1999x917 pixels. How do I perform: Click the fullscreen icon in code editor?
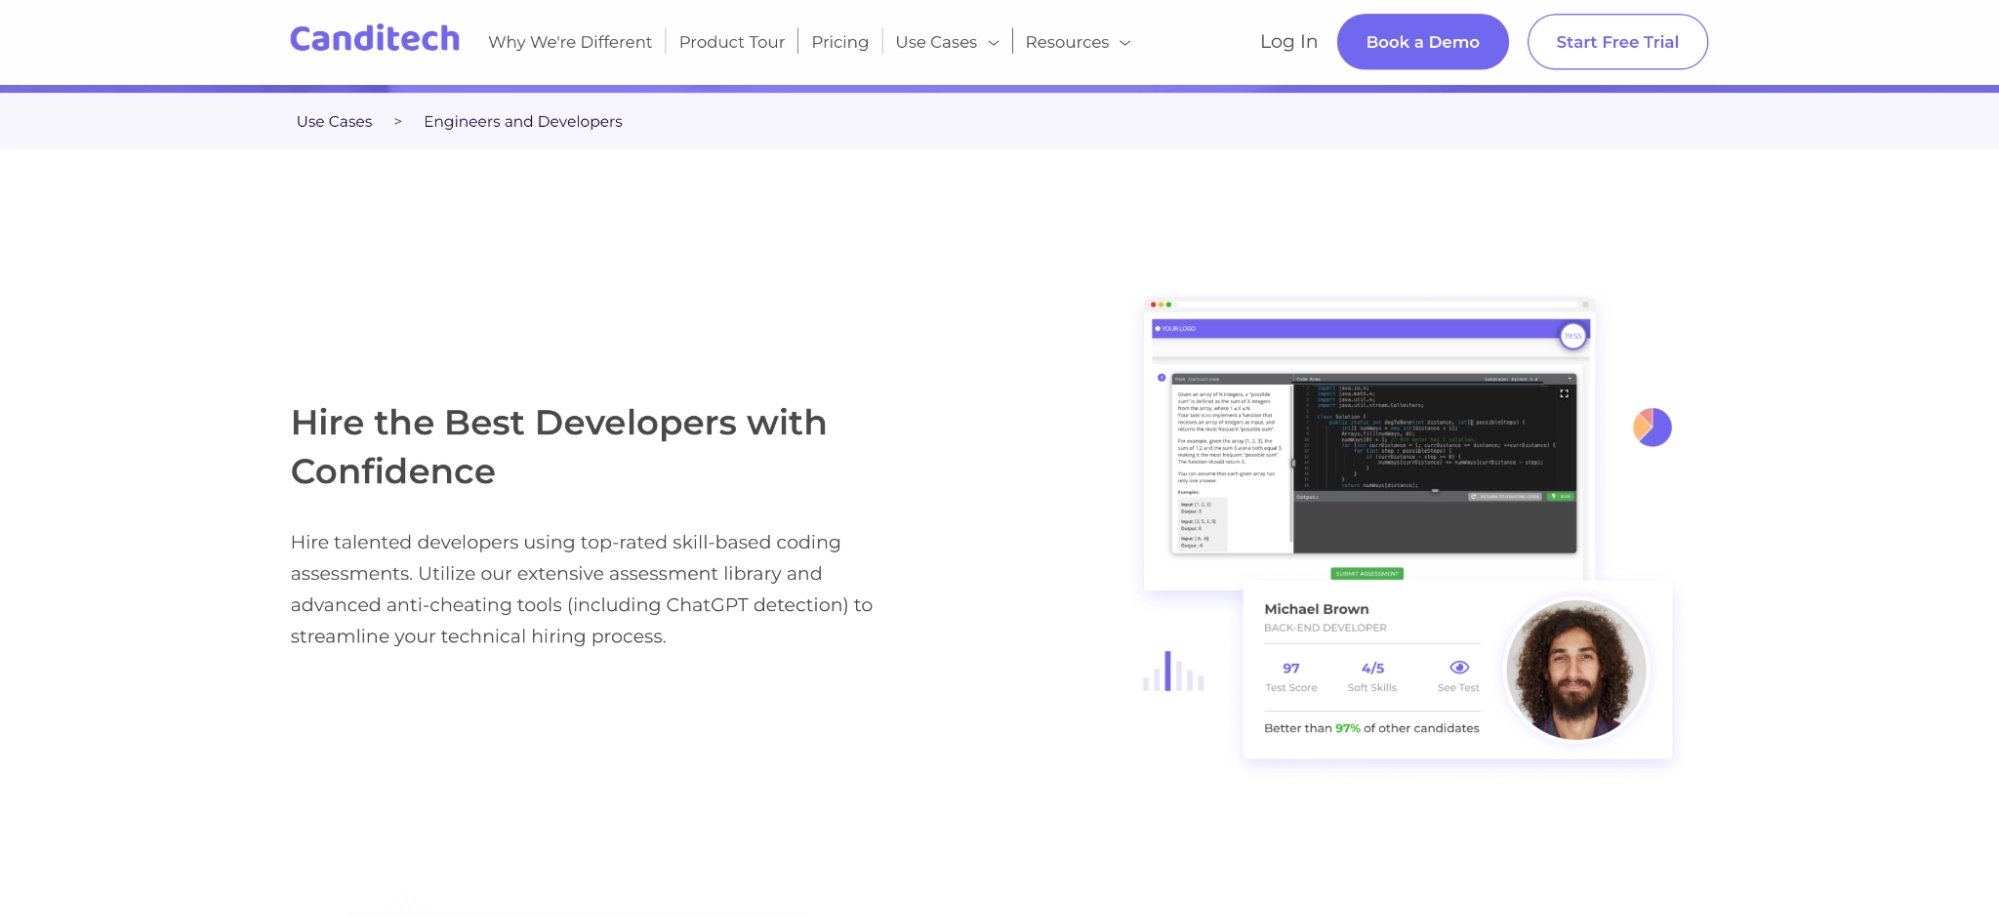[1564, 394]
